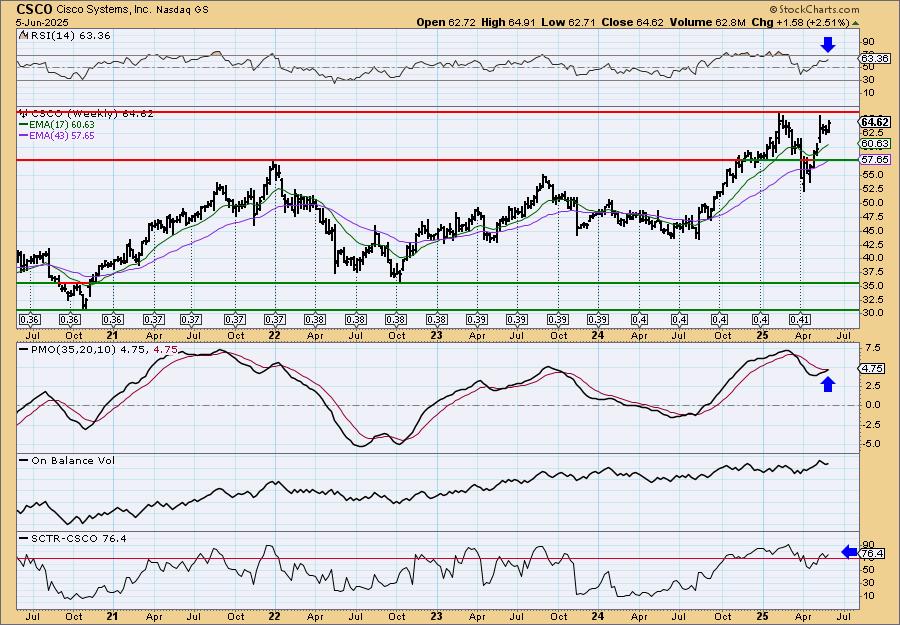Click the 42.5 price axis label

tap(871, 244)
